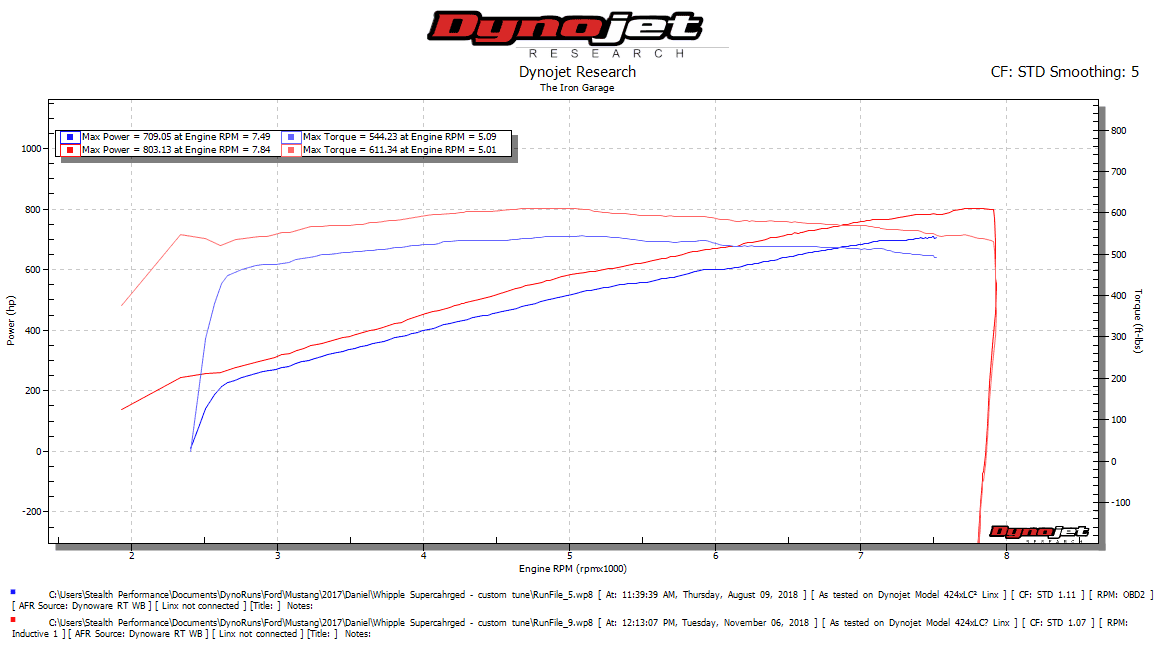Select legend text "Max Power = 803.13 at Engine RPM = 7.84"
Image resolution: width=1155 pixels, height=649 pixels.
(176, 150)
